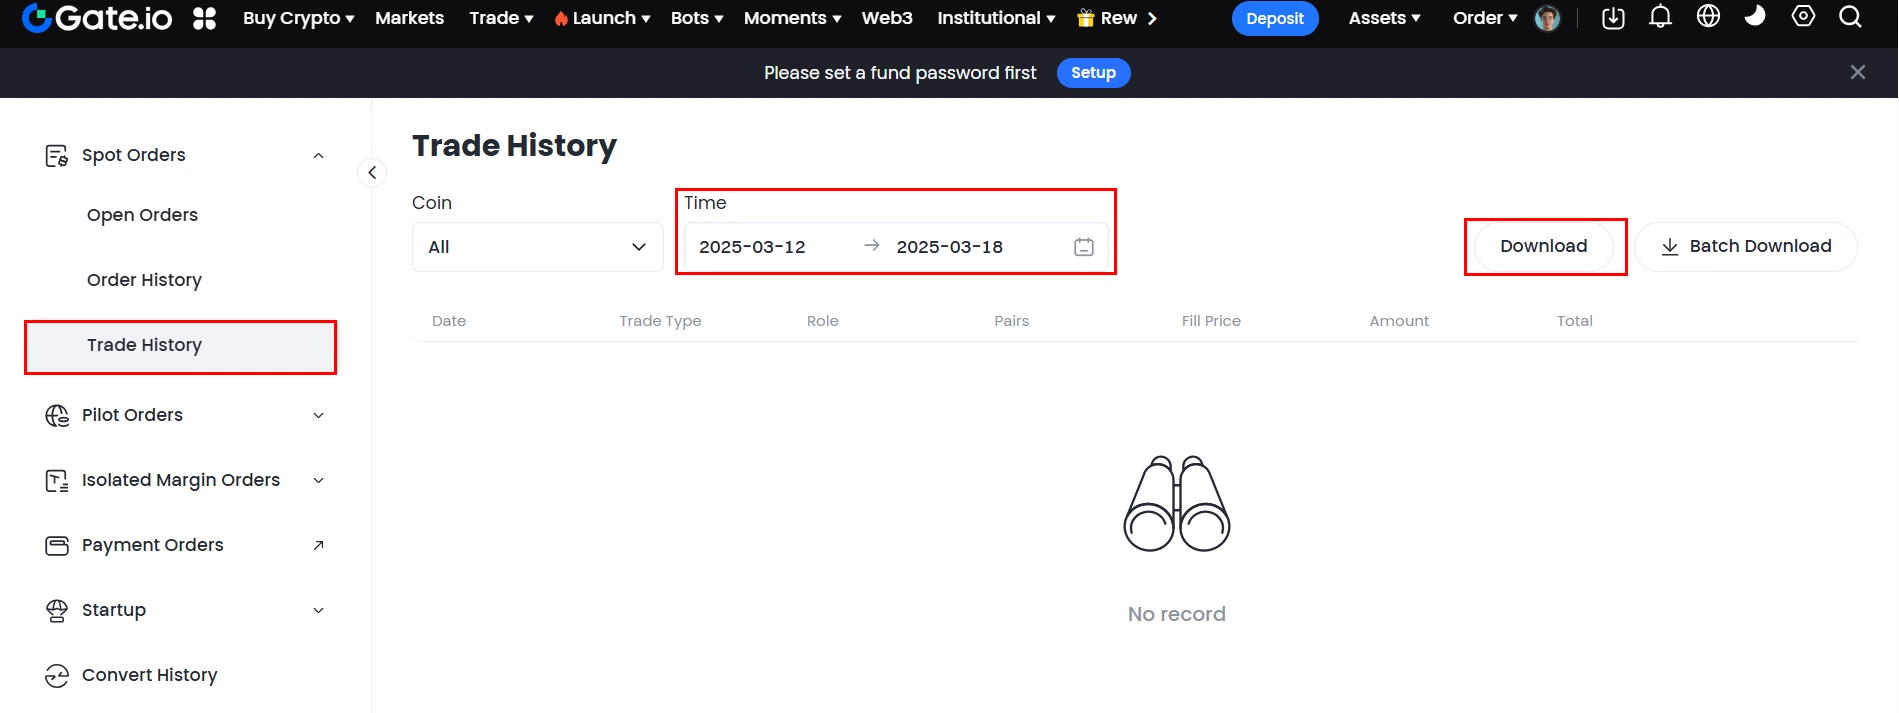The width and height of the screenshot is (1899, 713).
Task: Click the Convert History icon
Action: pos(57,676)
